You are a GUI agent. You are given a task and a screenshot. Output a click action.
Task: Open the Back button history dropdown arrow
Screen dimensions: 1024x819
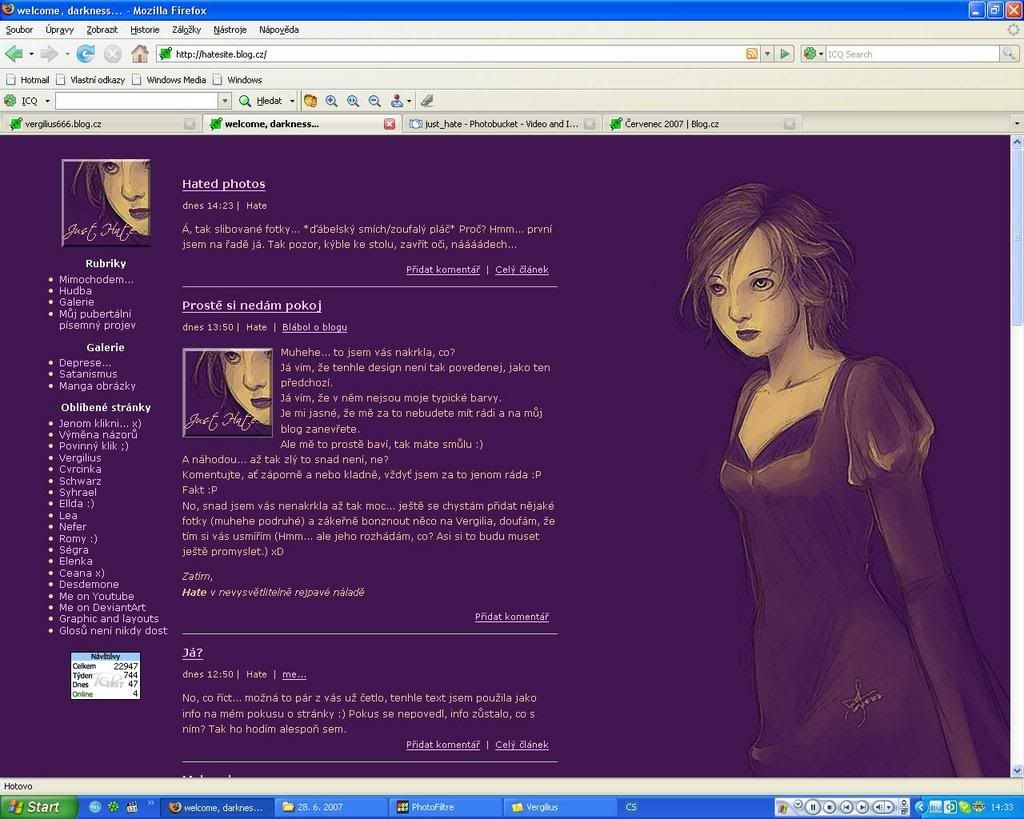coord(32,53)
